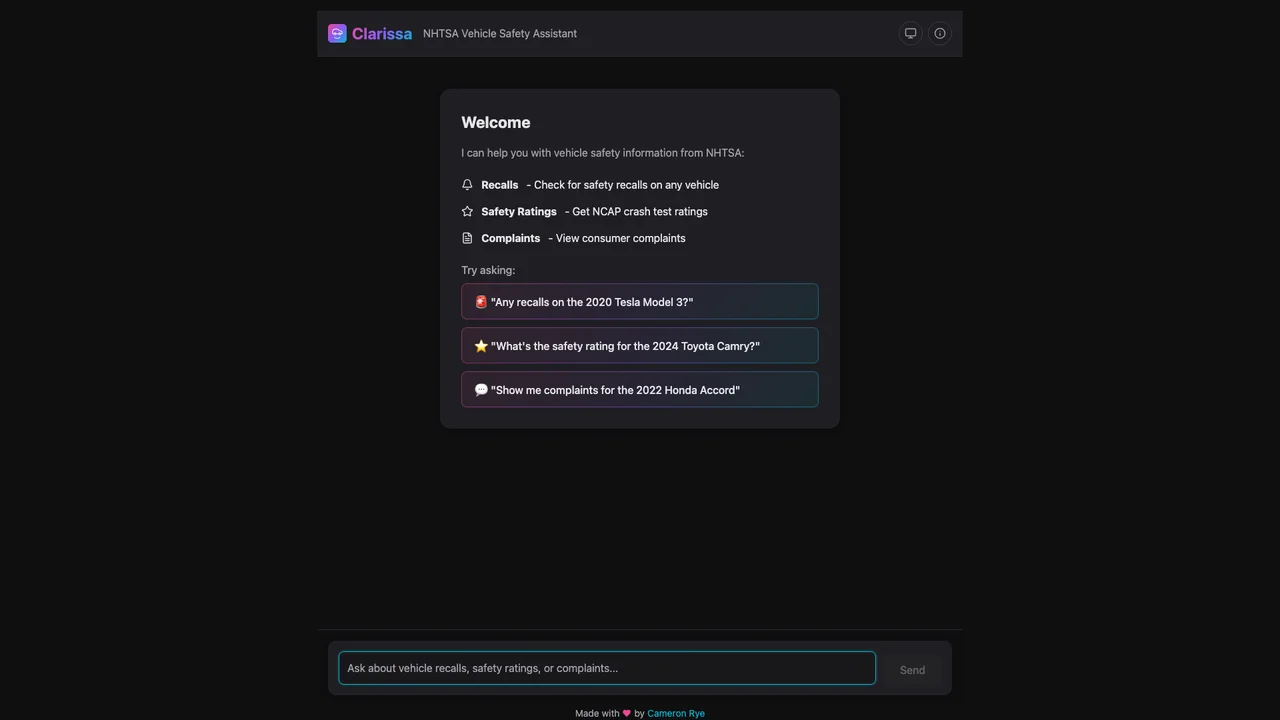
Task: Choose the 2022 Honda Accord complaints prompt
Action: (639, 389)
